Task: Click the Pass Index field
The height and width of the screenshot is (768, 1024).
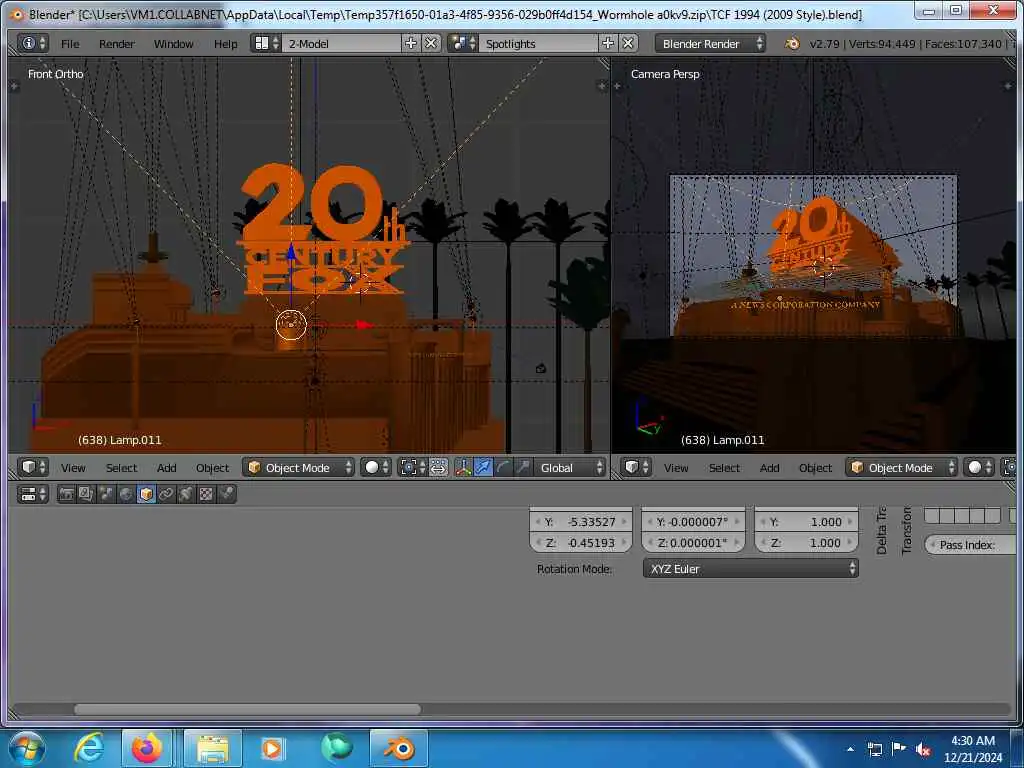Action: 971,545
